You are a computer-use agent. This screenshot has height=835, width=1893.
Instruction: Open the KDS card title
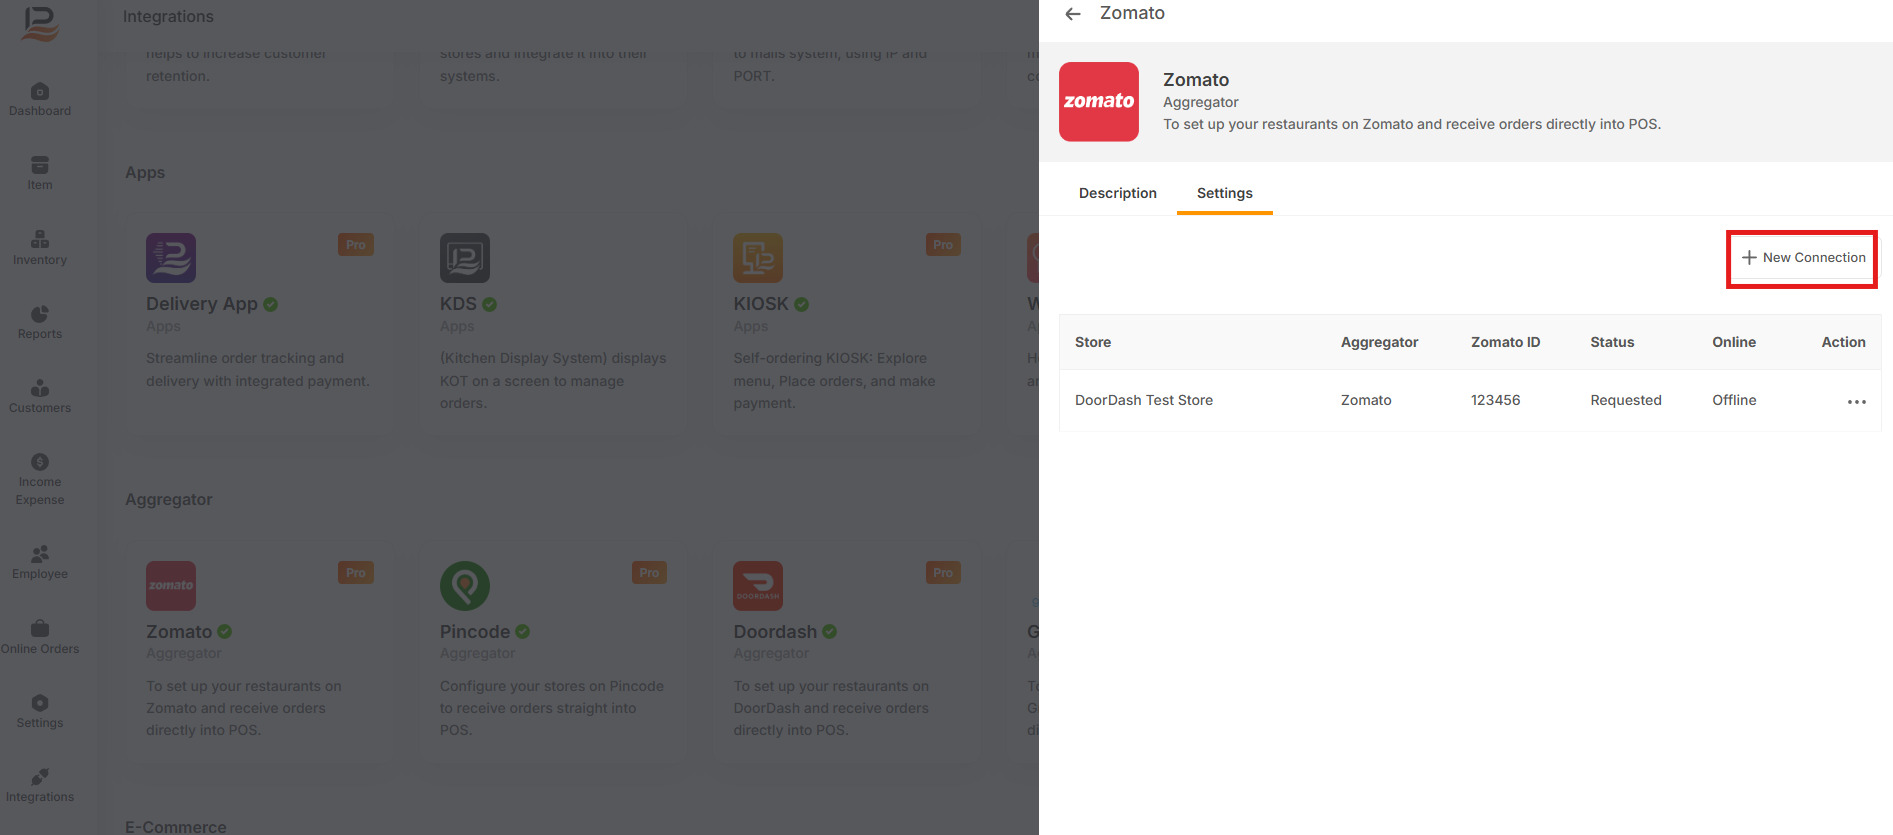pyautogui.click(x=458, y=304)
